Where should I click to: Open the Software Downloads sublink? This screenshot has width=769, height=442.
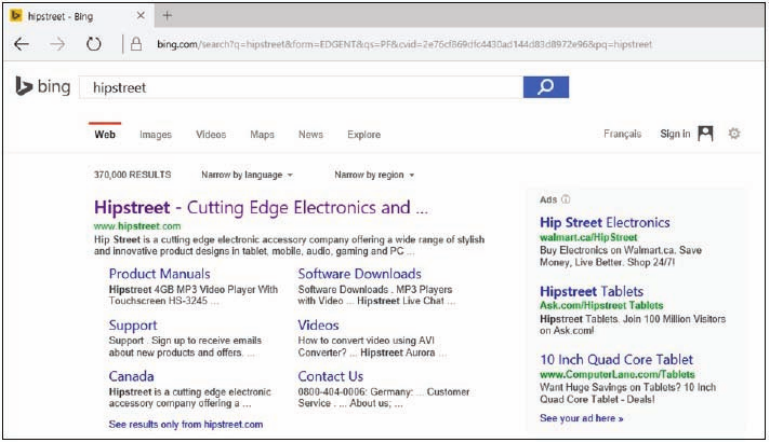click(x=359, y=274)
